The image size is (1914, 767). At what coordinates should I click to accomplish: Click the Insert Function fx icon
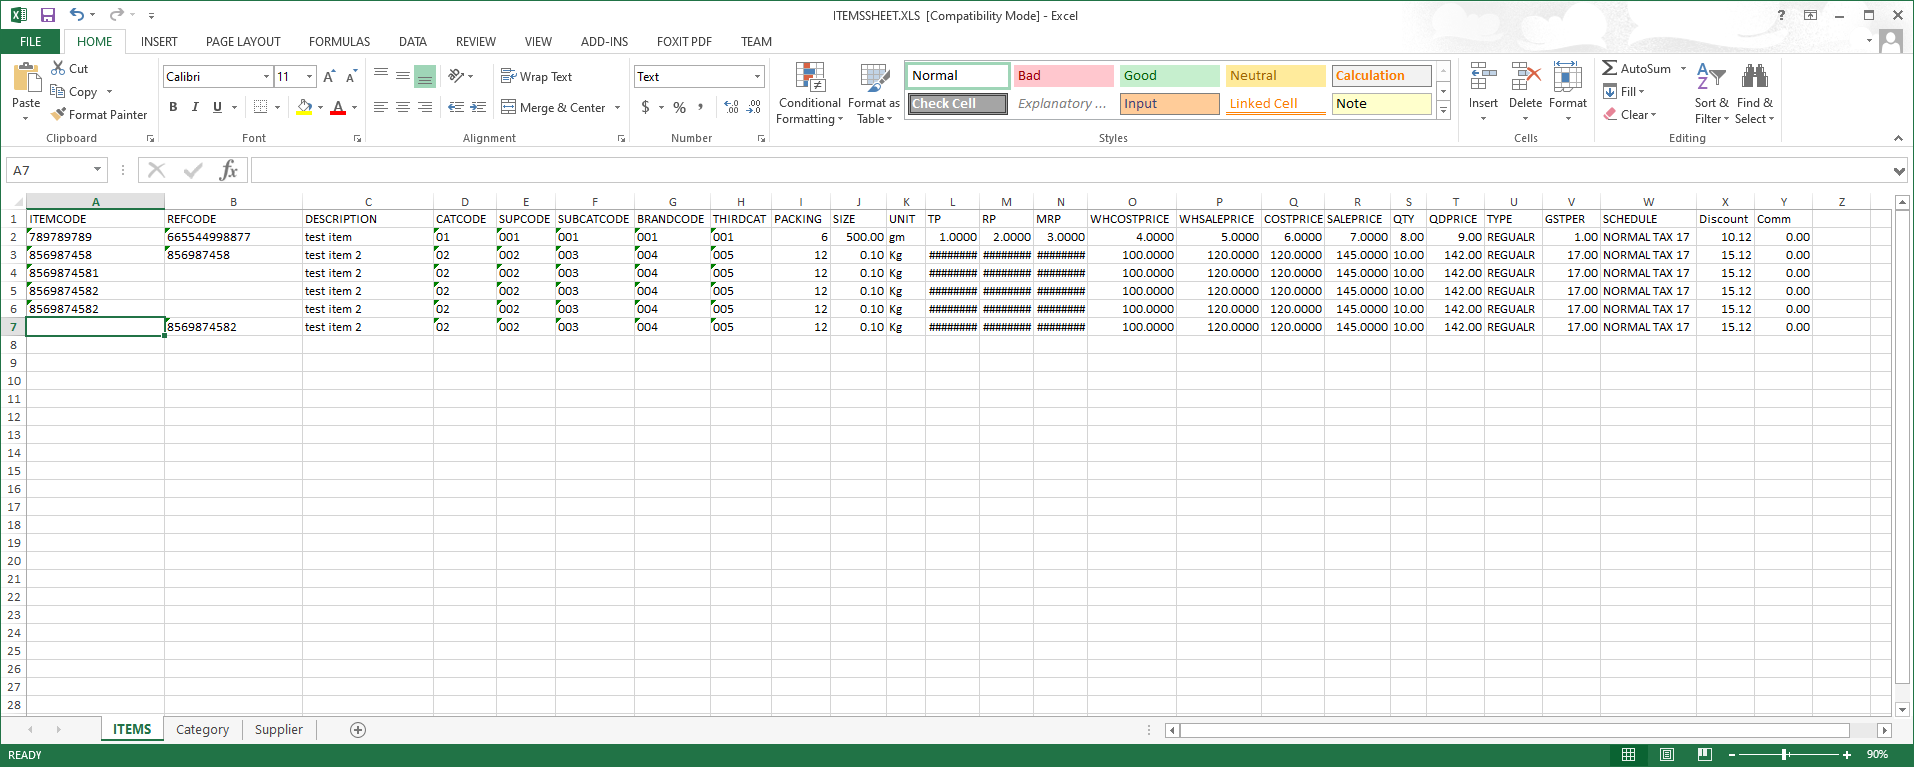coord(229,170)
